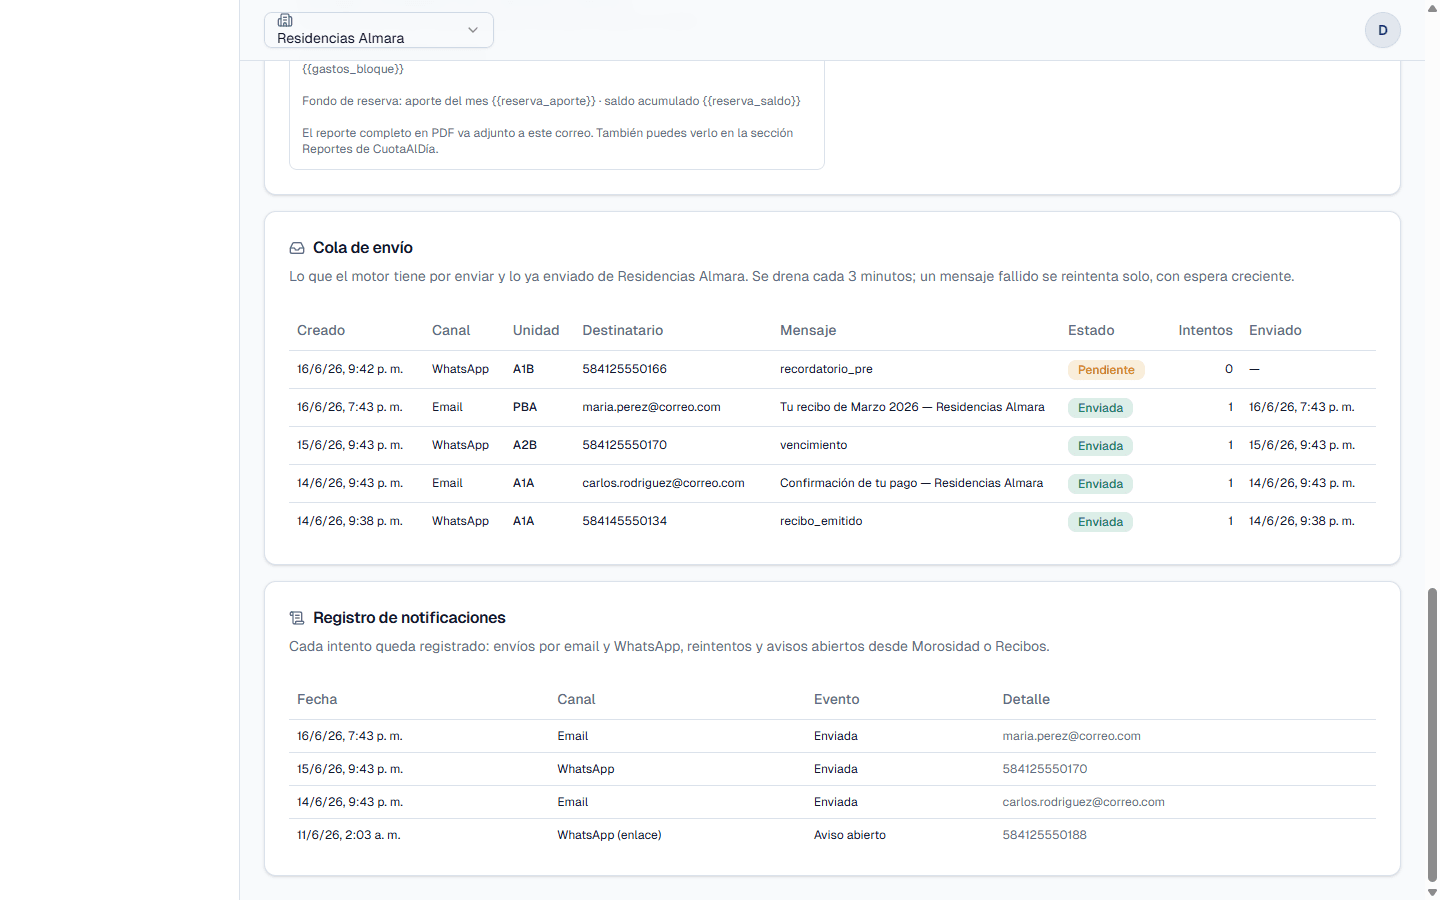The width and height of the screenshot is (1440, 900).
Task: Click the template text {{gastos_bloque}} area
Action: pos(353,69)
